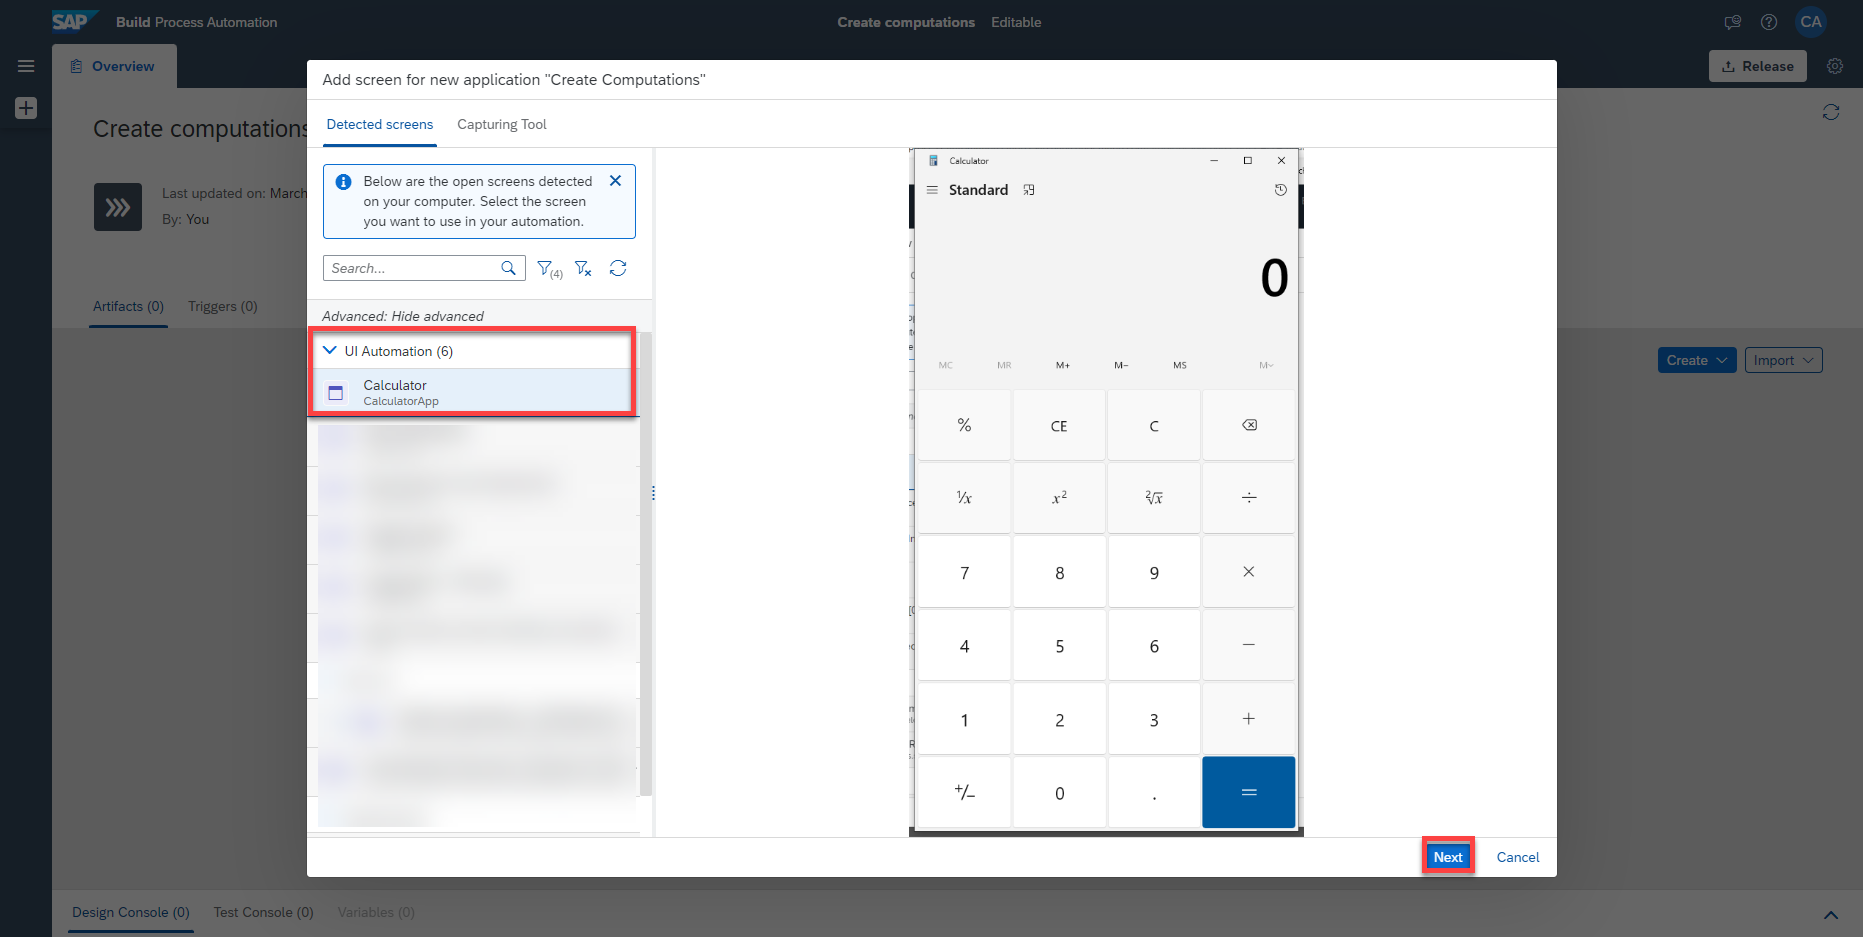The image size is (1863, 937).
Task: Click the Calculator square root key
Action: point(1154,497)
